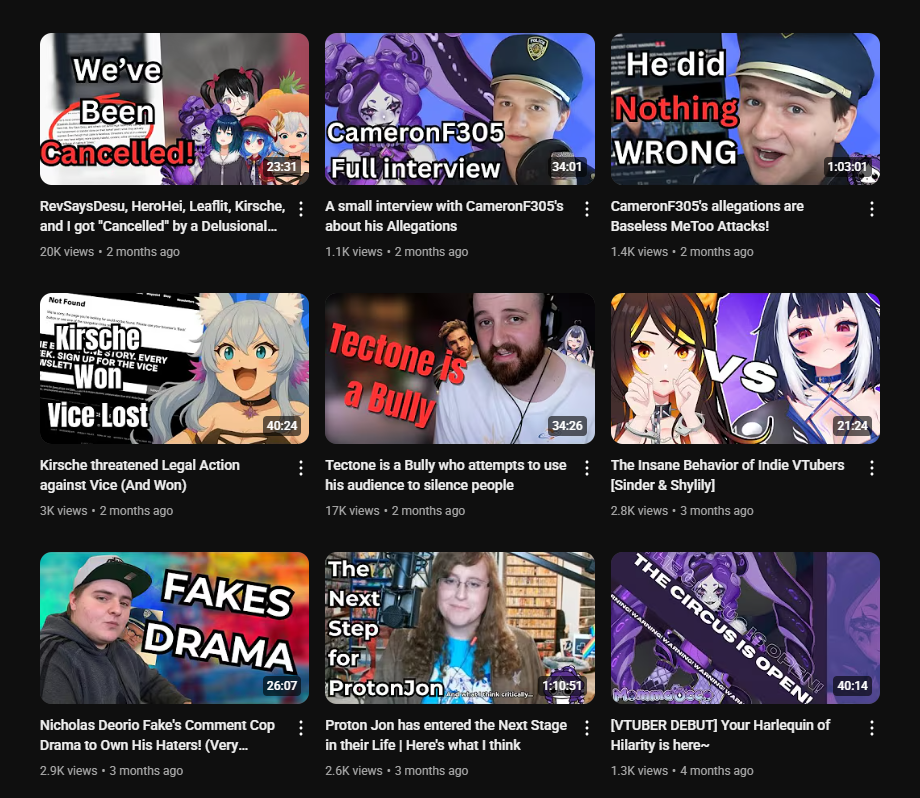
Task: Click the VS thumbnail with two VTubers
Action: coord(745,368)
